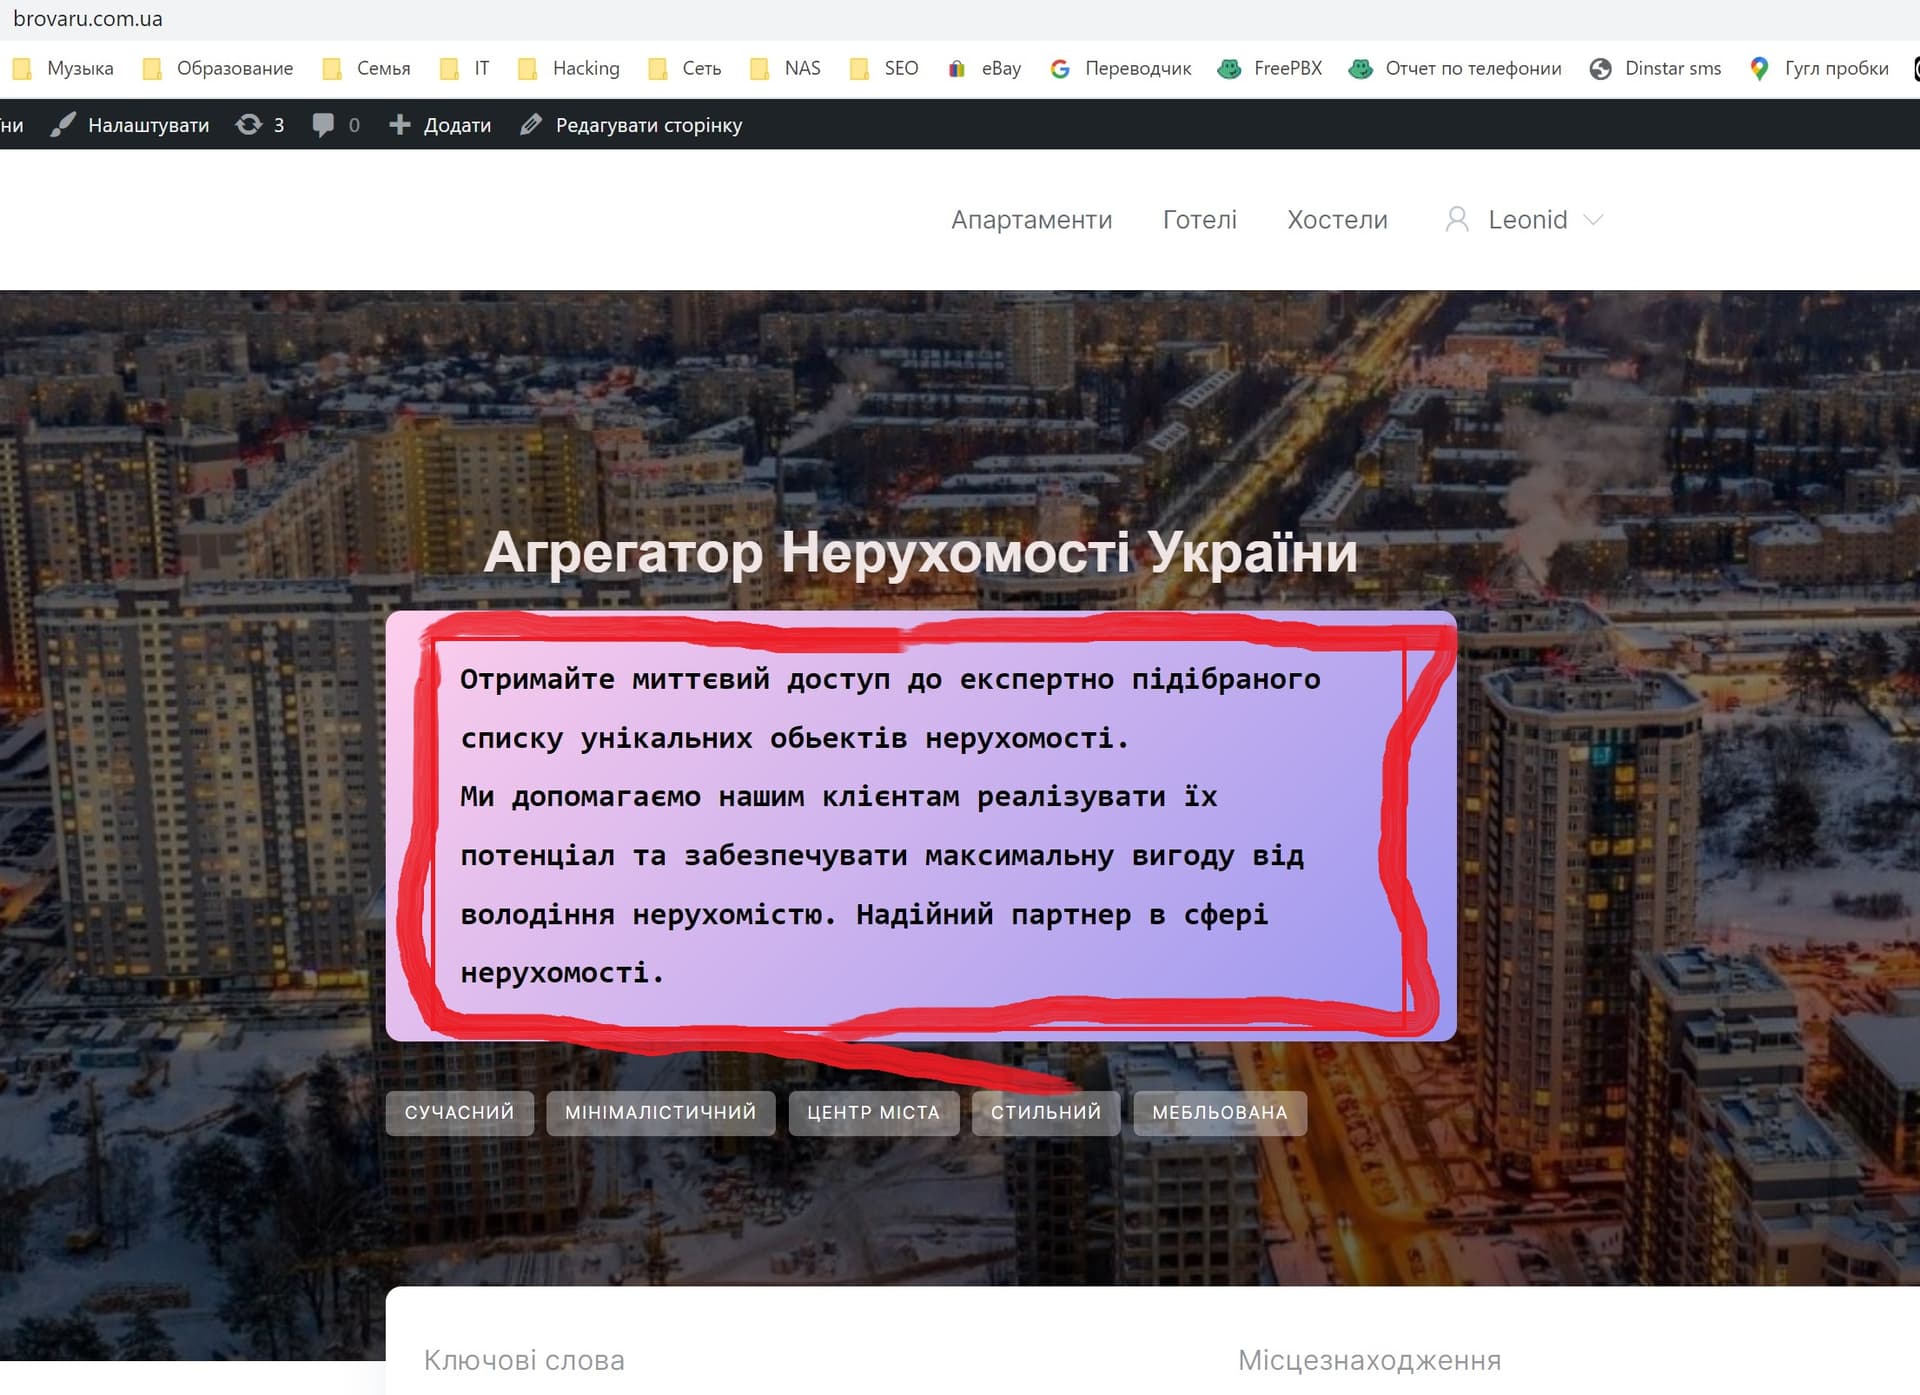Screen dimensions: 1920x1395
Task: Select the МЕБЛЬОВАНА tag button
Action: click(x=1219, y=1113)
